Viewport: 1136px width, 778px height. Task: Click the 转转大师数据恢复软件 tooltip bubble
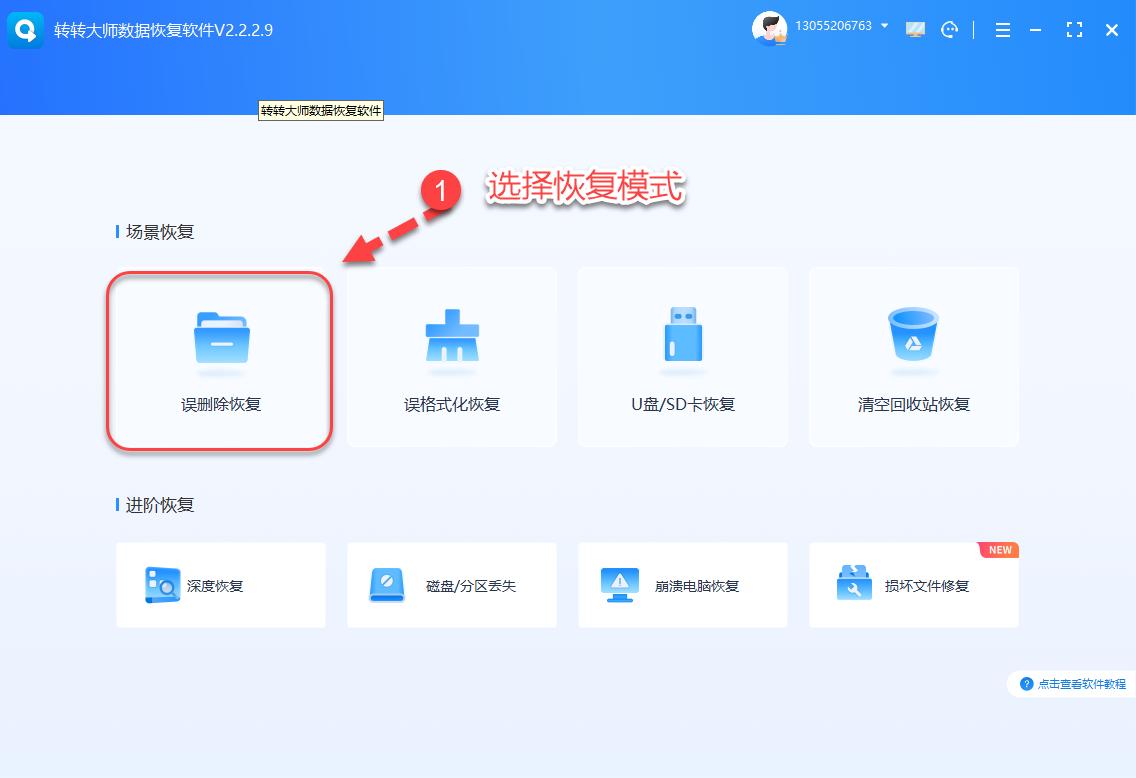320,111
